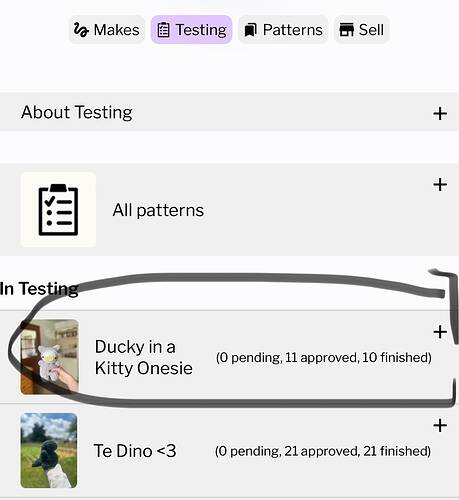Click the Ducky in a Kitty Onesie title
This screenshot has width=459, height=500.
coord(143,357)
